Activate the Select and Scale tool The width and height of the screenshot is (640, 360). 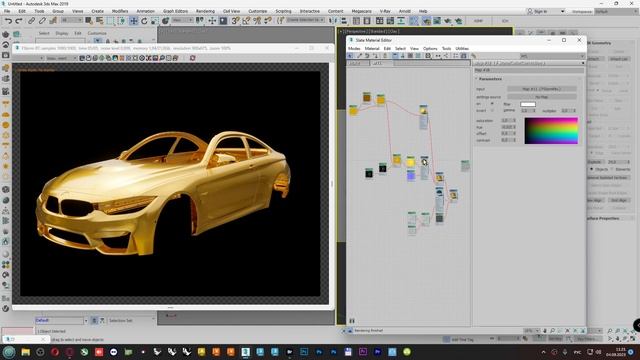coord(155,21)
